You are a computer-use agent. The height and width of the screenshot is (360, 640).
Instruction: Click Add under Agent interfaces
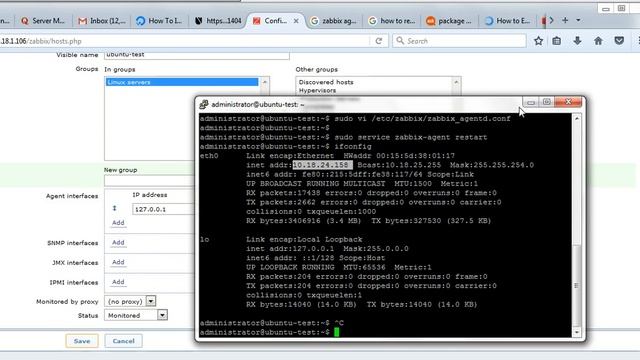click(x=118, y=222)
